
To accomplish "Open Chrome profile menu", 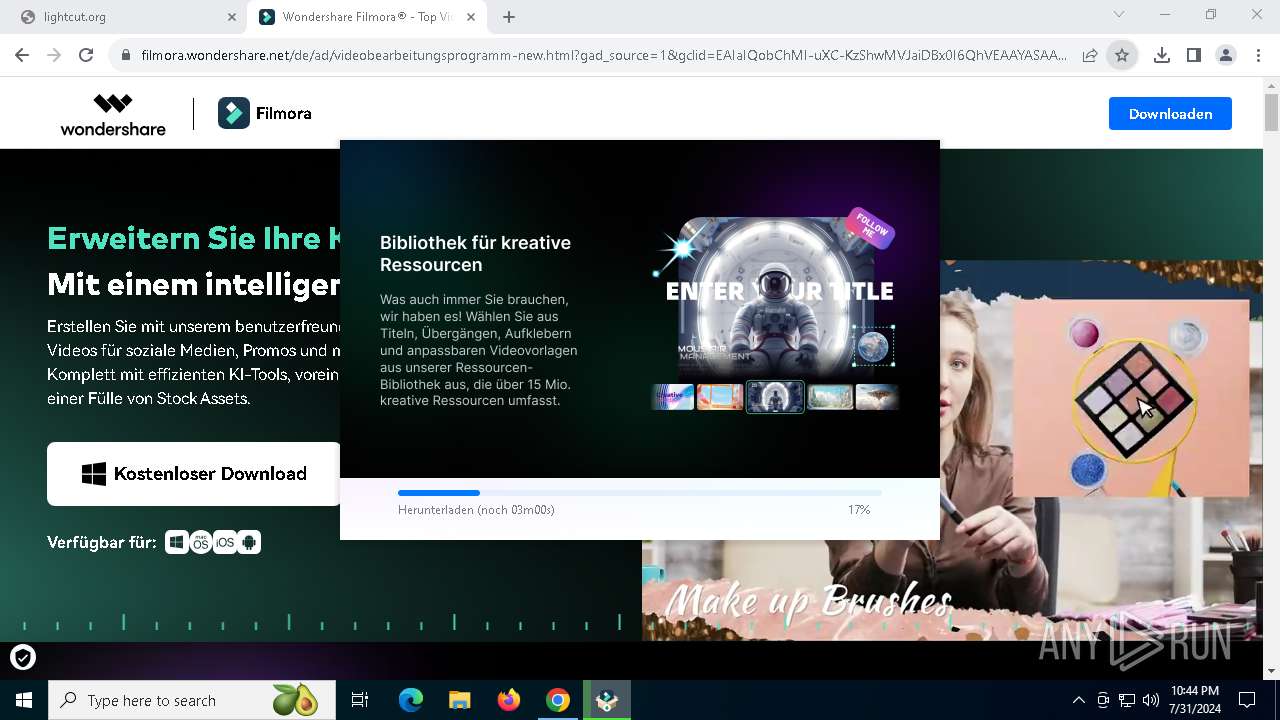I will (1225, 56).
